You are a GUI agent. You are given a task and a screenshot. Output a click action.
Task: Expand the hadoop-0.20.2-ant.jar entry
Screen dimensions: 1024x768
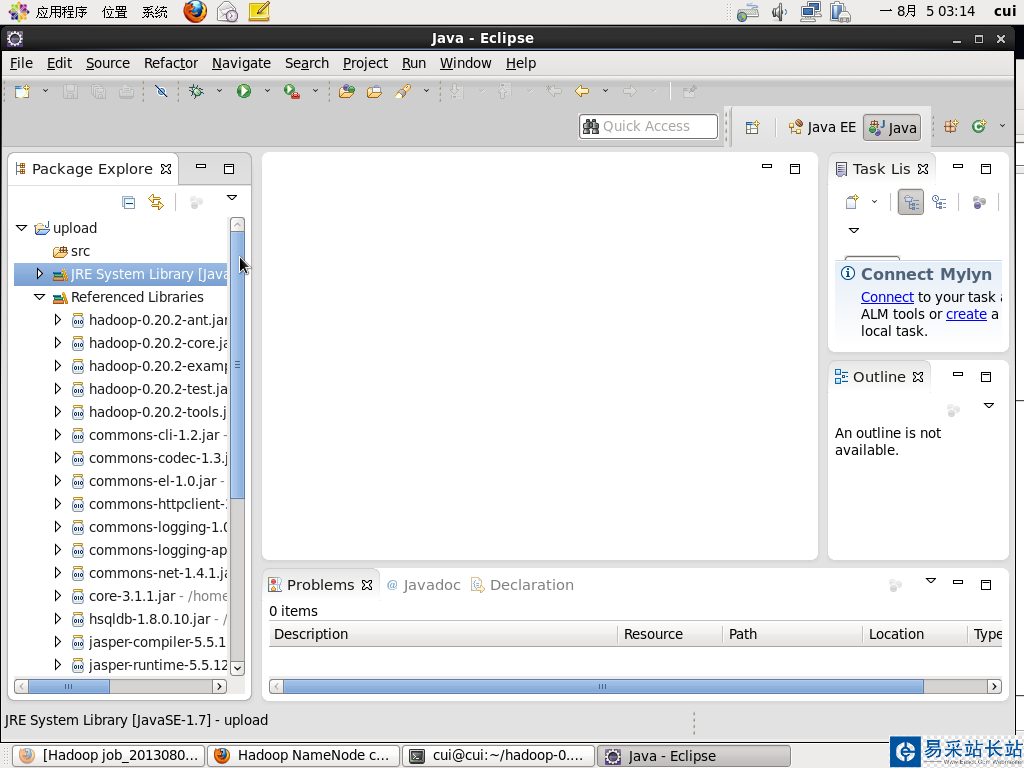pyautogui.click(x=57, y=320)
